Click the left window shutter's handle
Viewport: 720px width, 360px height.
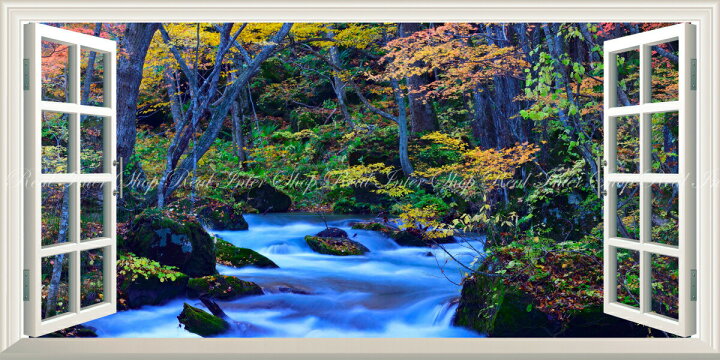pos(120,177)
